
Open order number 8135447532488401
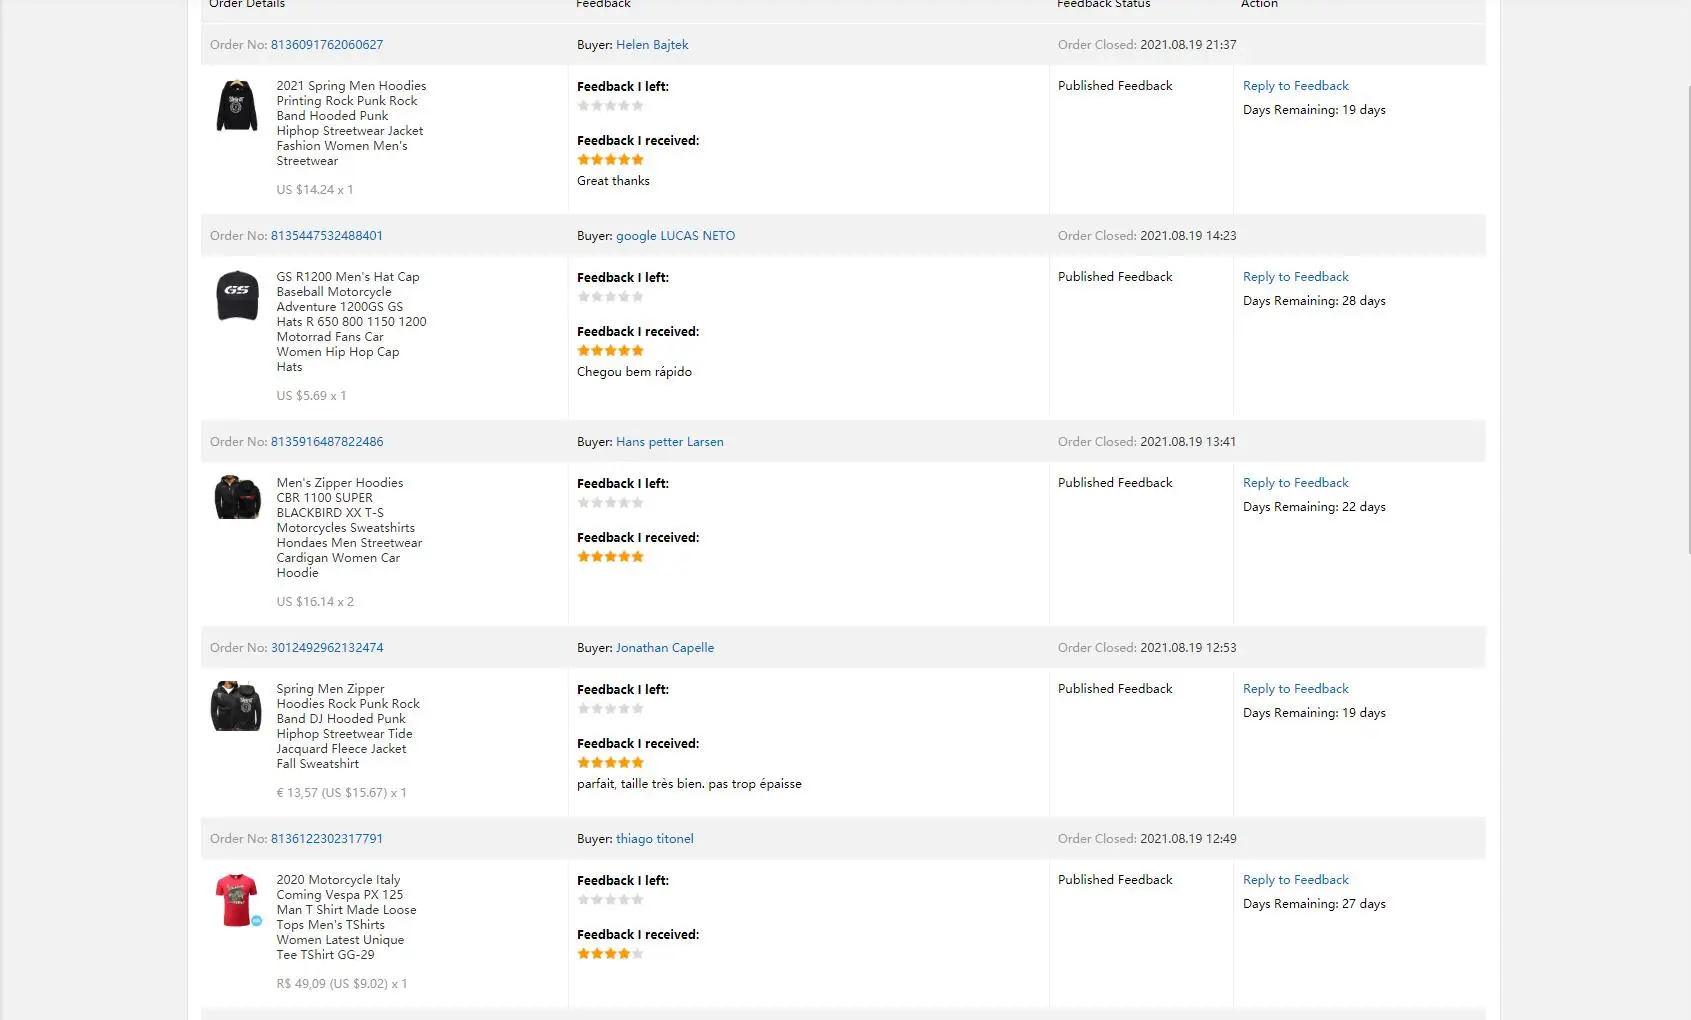(327, 236)
